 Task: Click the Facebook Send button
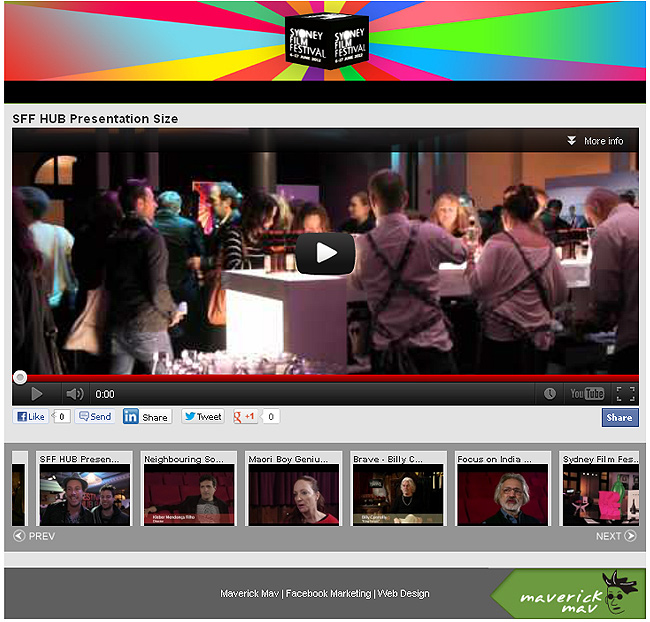click(x=95, y=416)
